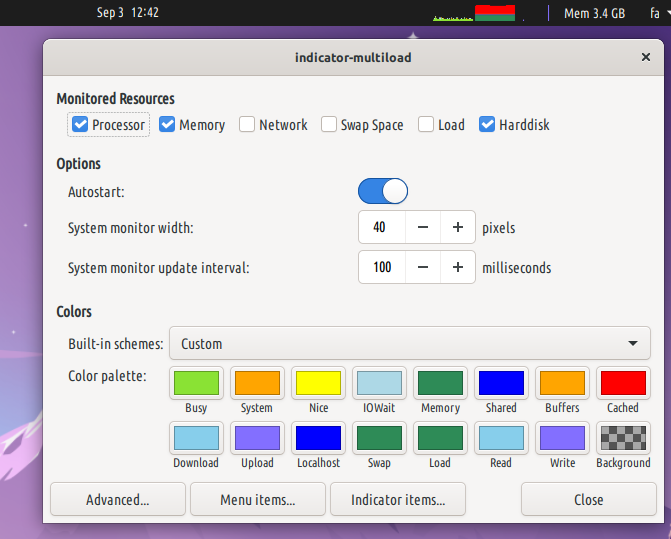Uncheck the Processor checkbox
The image size is (671, 539).
[81, 125]
